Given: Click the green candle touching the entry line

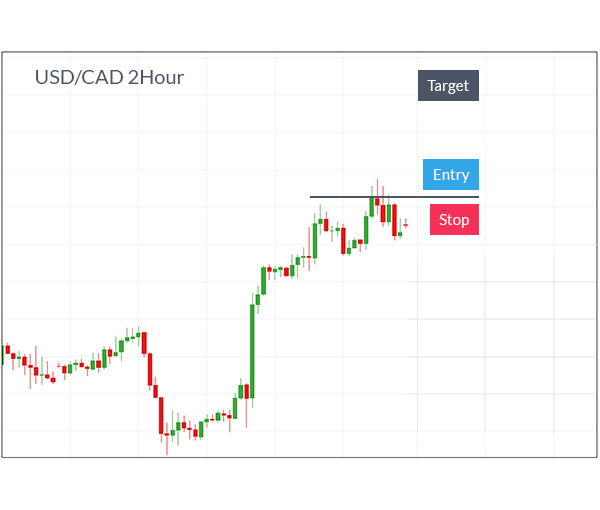Looking at the screenshot, I should click(372, 207).
